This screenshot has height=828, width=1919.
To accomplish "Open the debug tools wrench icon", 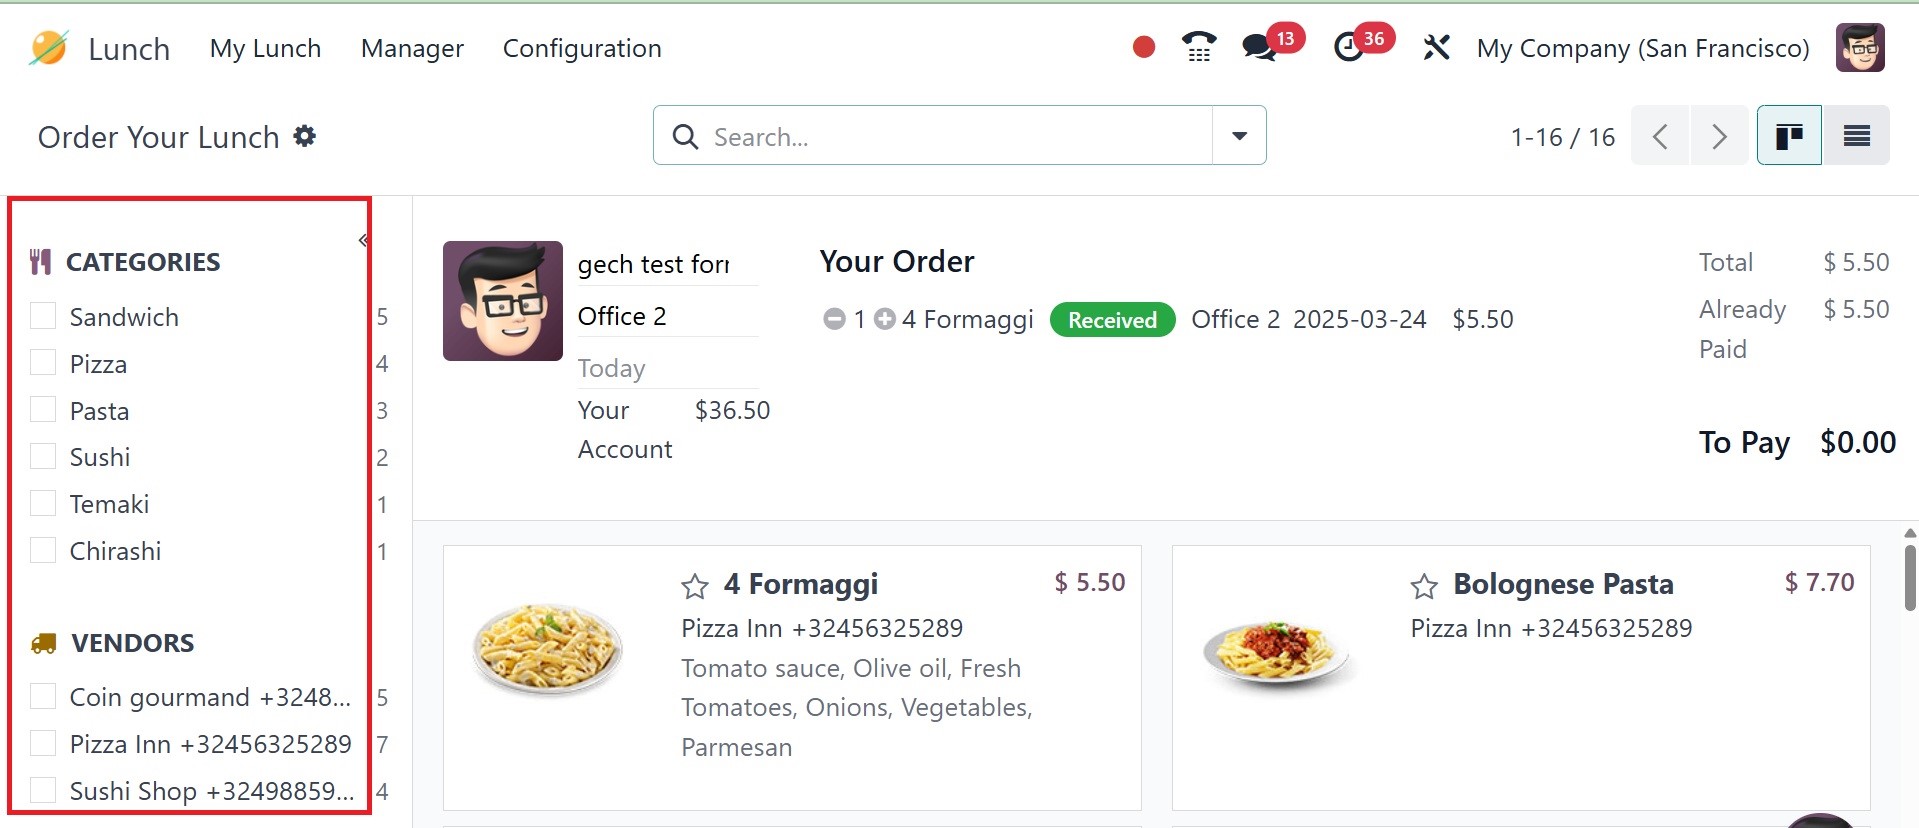I will point(1436,47).
